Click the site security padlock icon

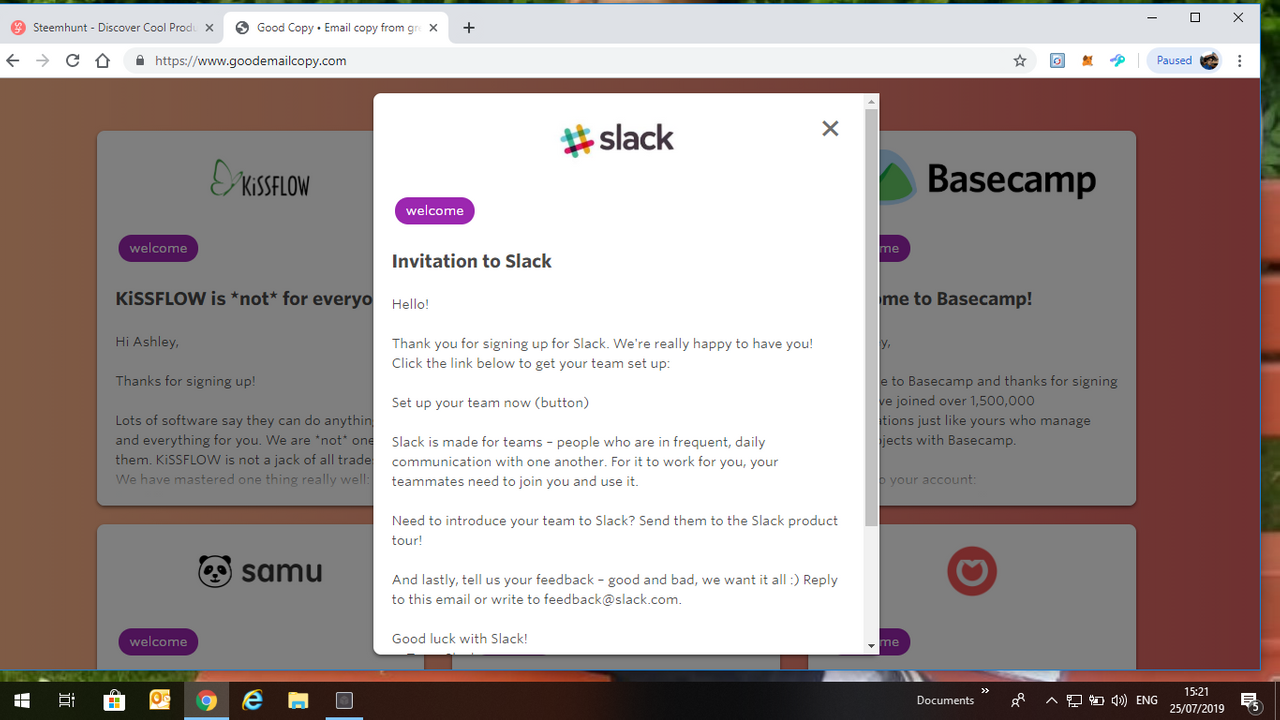tap(139, 61)
